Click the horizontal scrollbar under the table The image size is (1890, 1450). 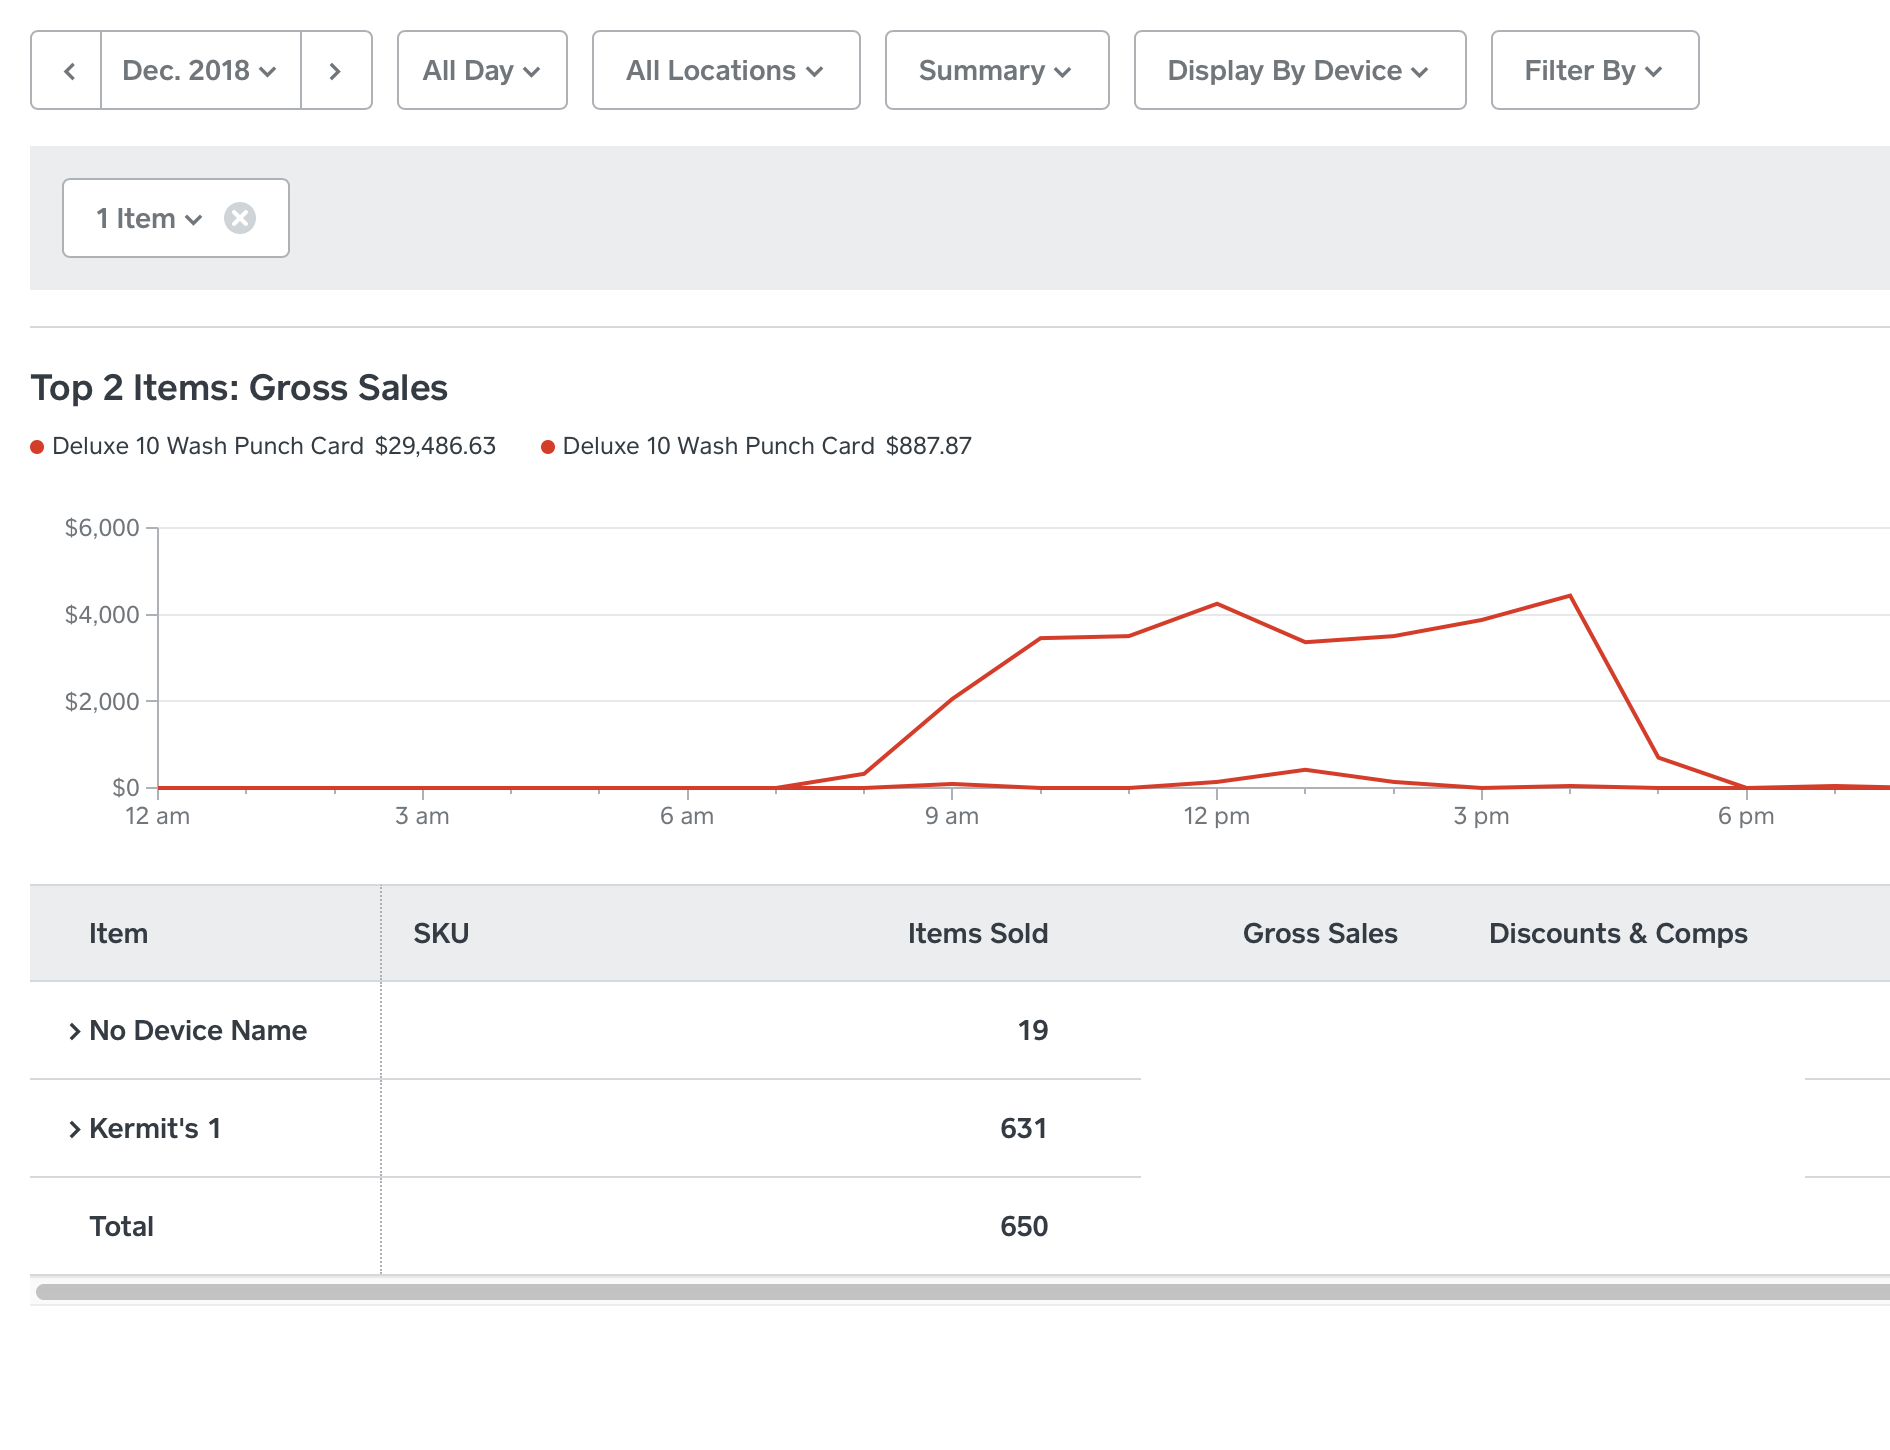960,1292
